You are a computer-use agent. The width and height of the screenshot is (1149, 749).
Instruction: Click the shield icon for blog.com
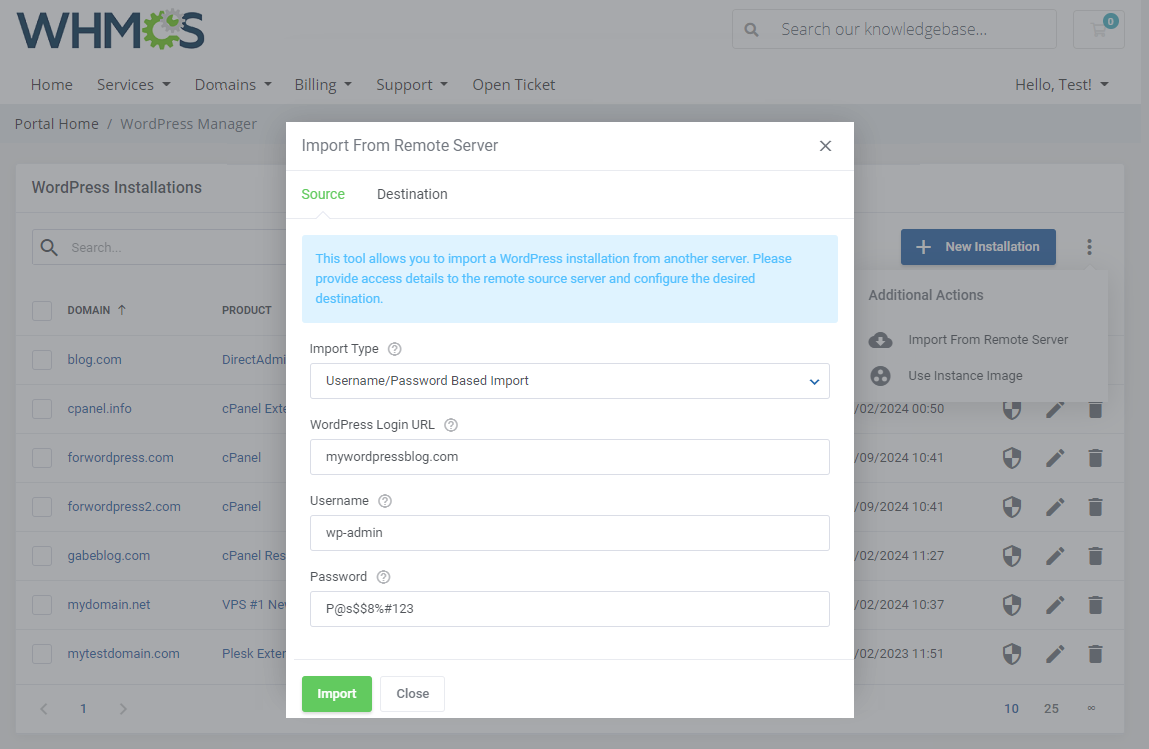(1011, 359)
